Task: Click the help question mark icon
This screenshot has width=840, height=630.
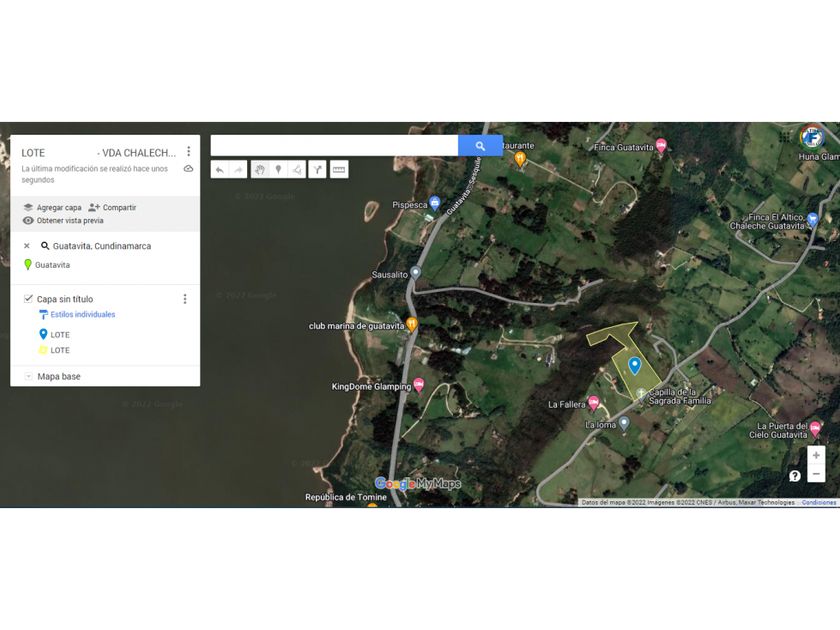Action: point(794,476)
